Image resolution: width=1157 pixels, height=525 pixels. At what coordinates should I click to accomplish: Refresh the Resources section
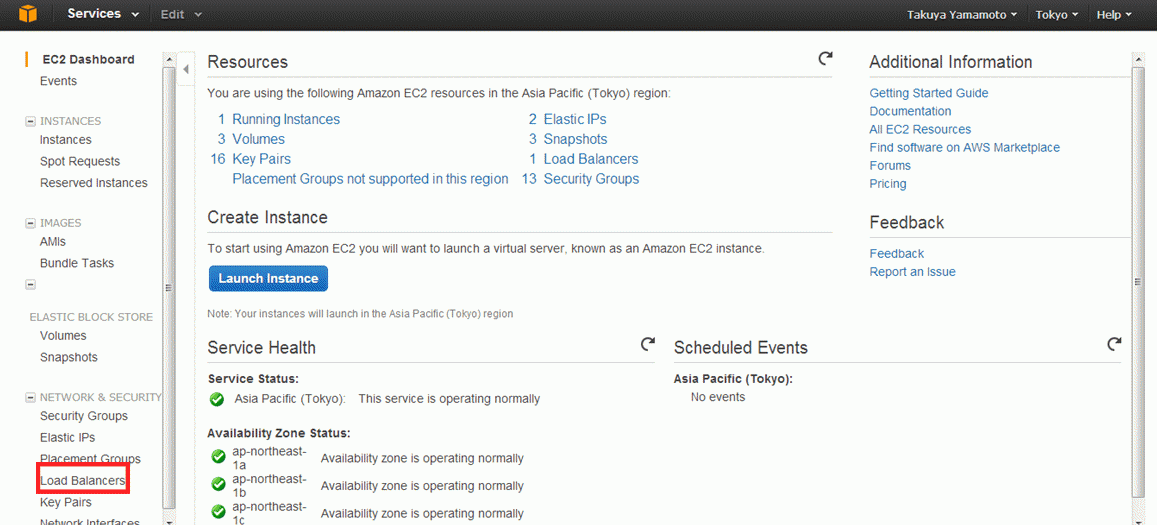[825, 58]
